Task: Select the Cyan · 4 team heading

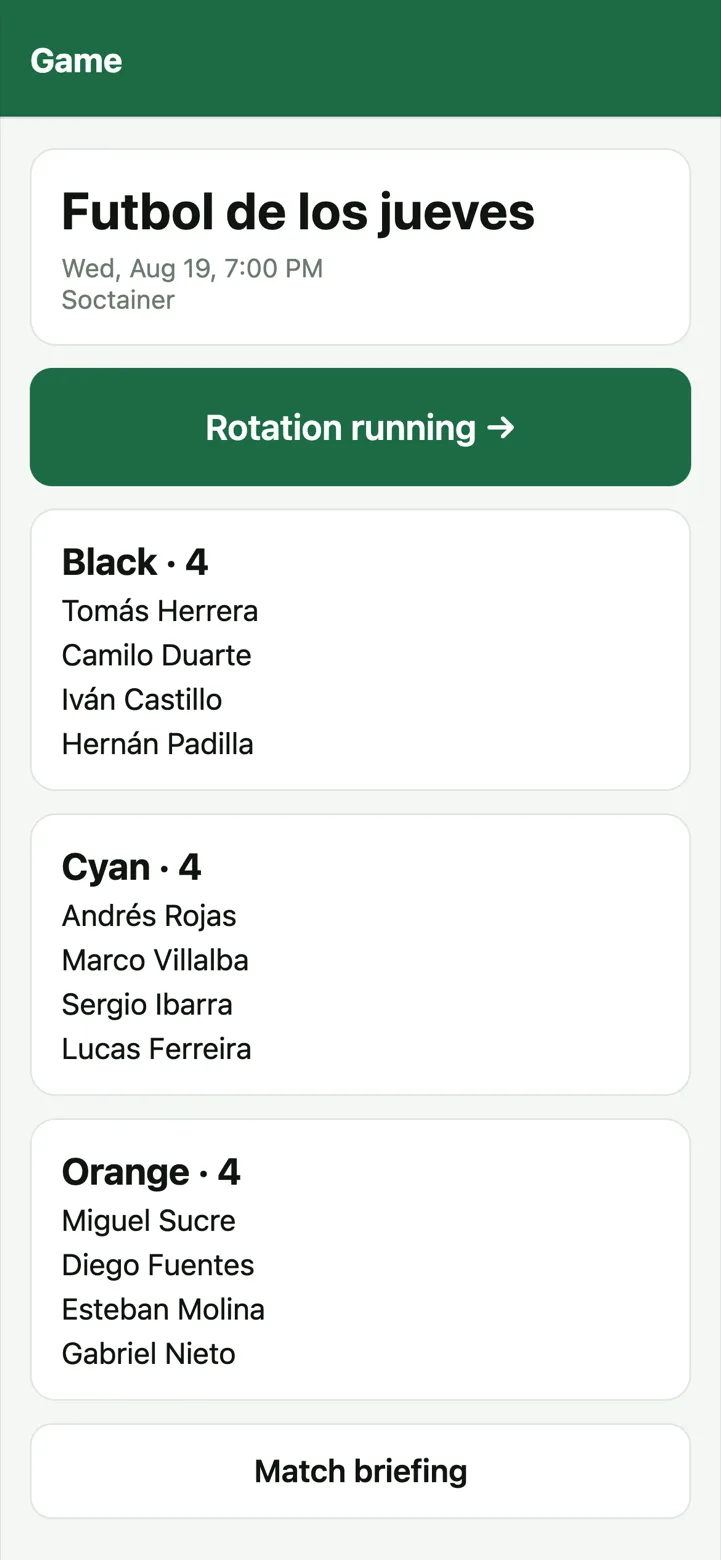Action: point(131,867)
